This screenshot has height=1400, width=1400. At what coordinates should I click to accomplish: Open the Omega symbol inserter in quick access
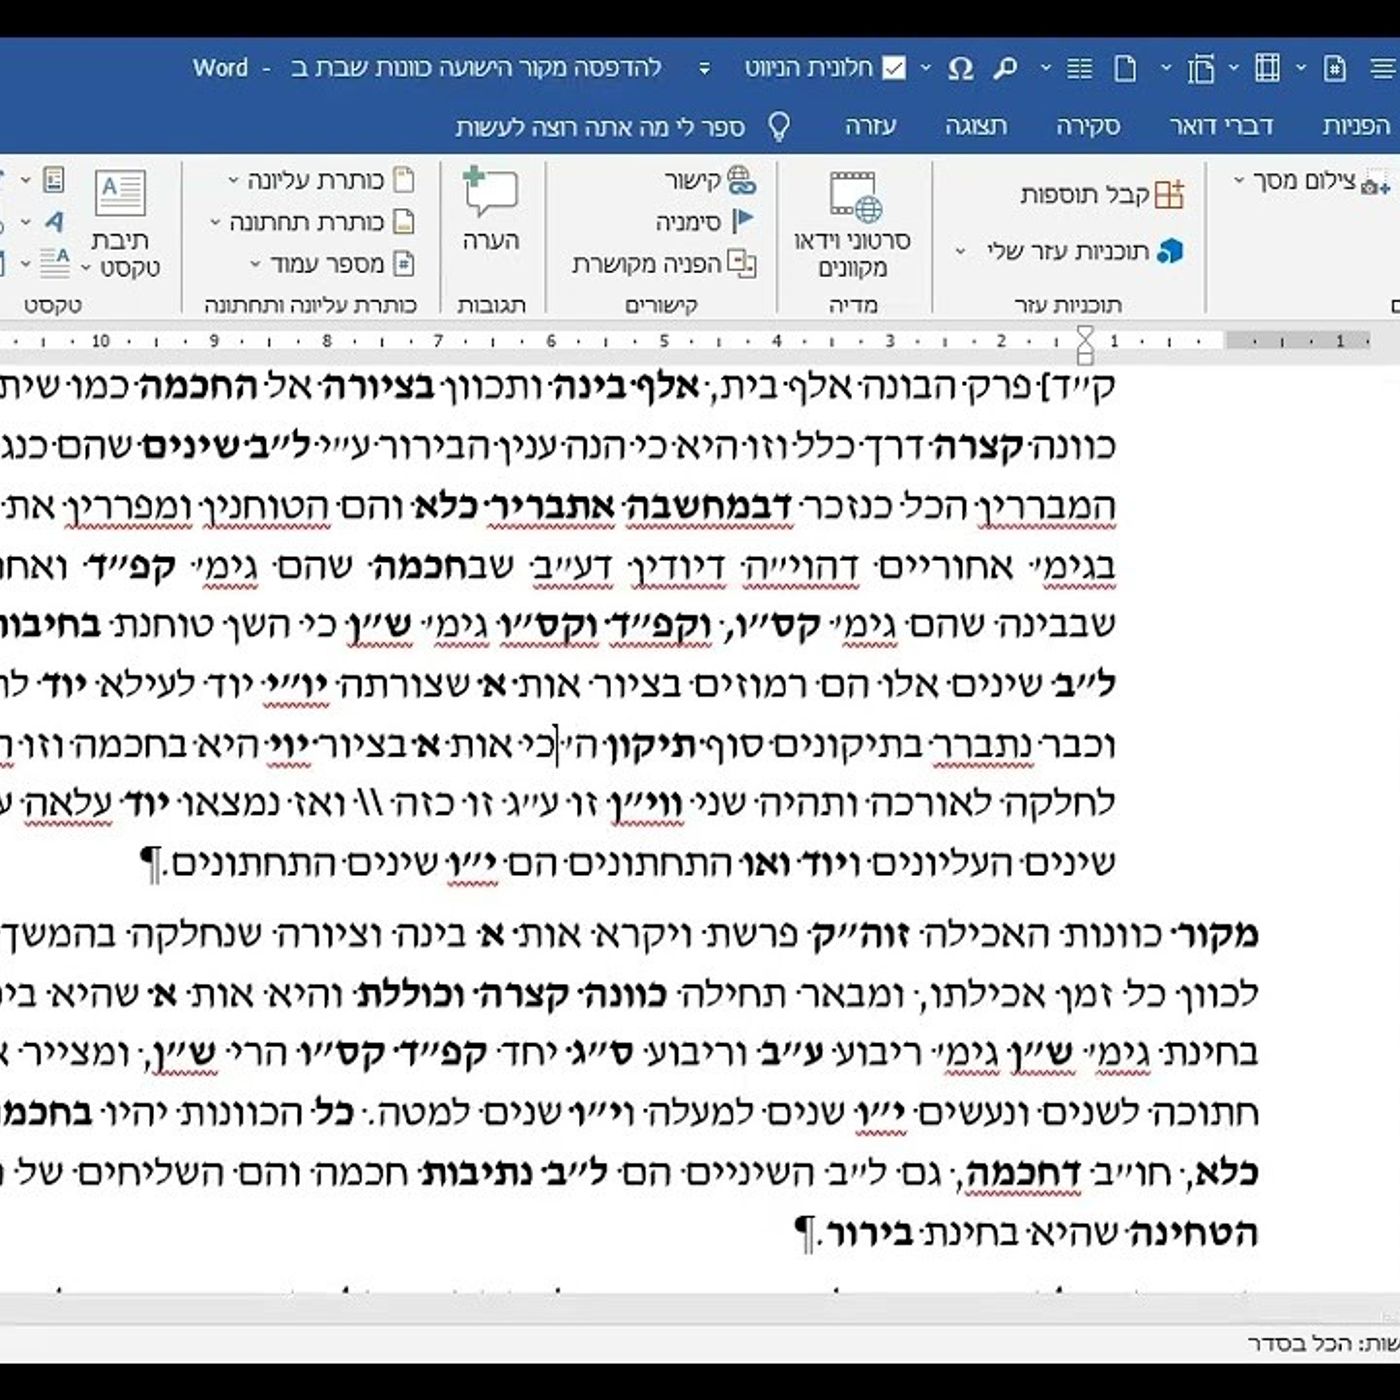960,68
